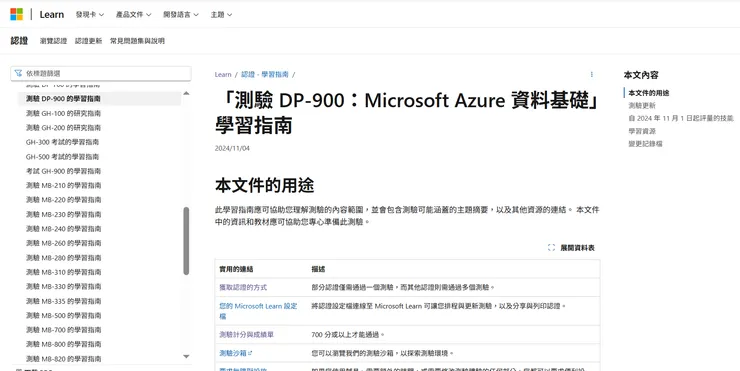Open the 發現卡 dropdown menu

click(x=90, y=15)
